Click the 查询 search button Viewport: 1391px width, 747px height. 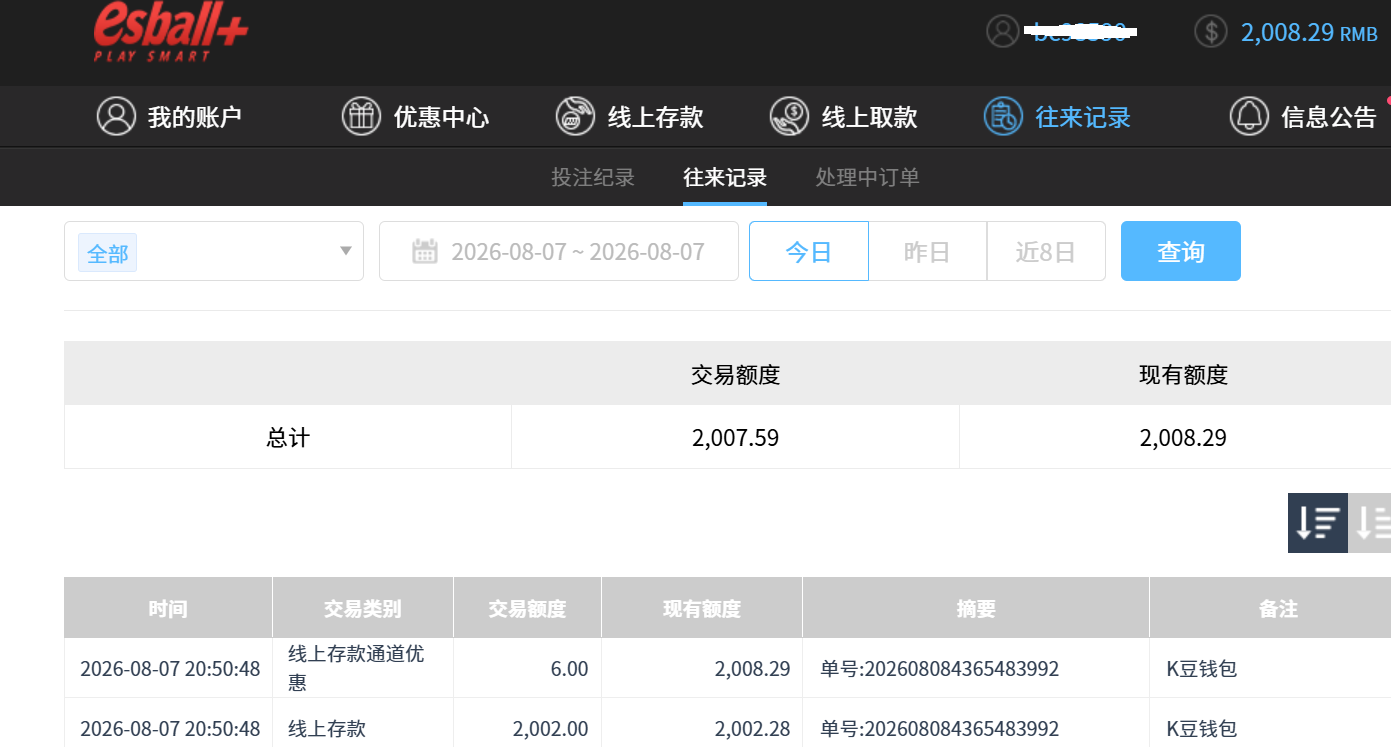(x=1181, y=251)
